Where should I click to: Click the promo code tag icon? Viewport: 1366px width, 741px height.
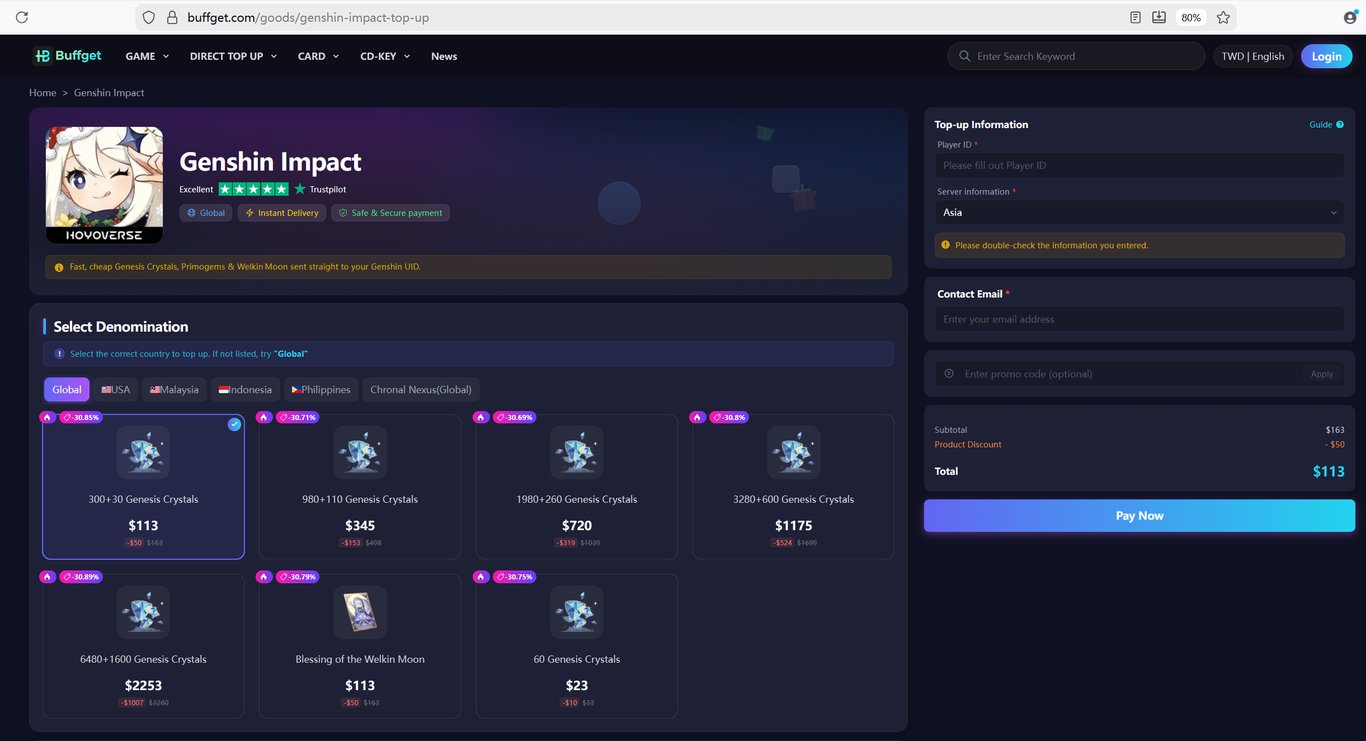(x=949, y=374)
